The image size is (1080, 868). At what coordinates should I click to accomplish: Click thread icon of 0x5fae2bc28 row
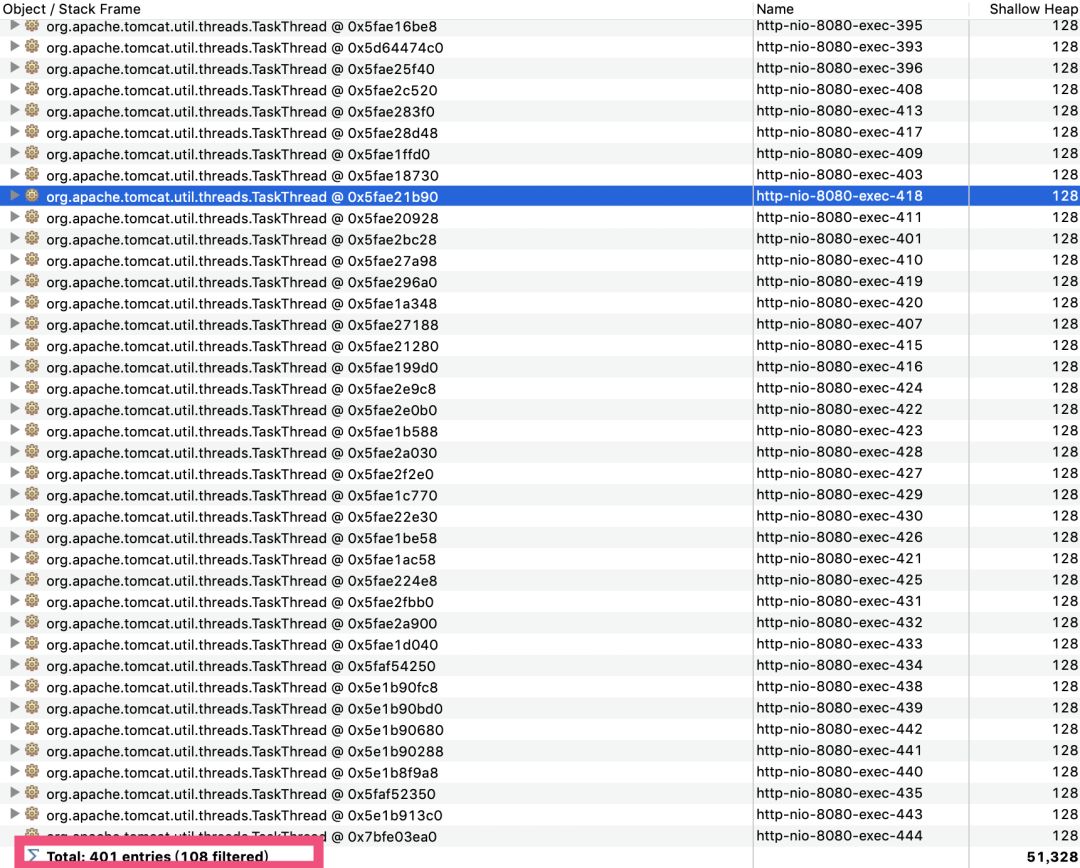32,239
